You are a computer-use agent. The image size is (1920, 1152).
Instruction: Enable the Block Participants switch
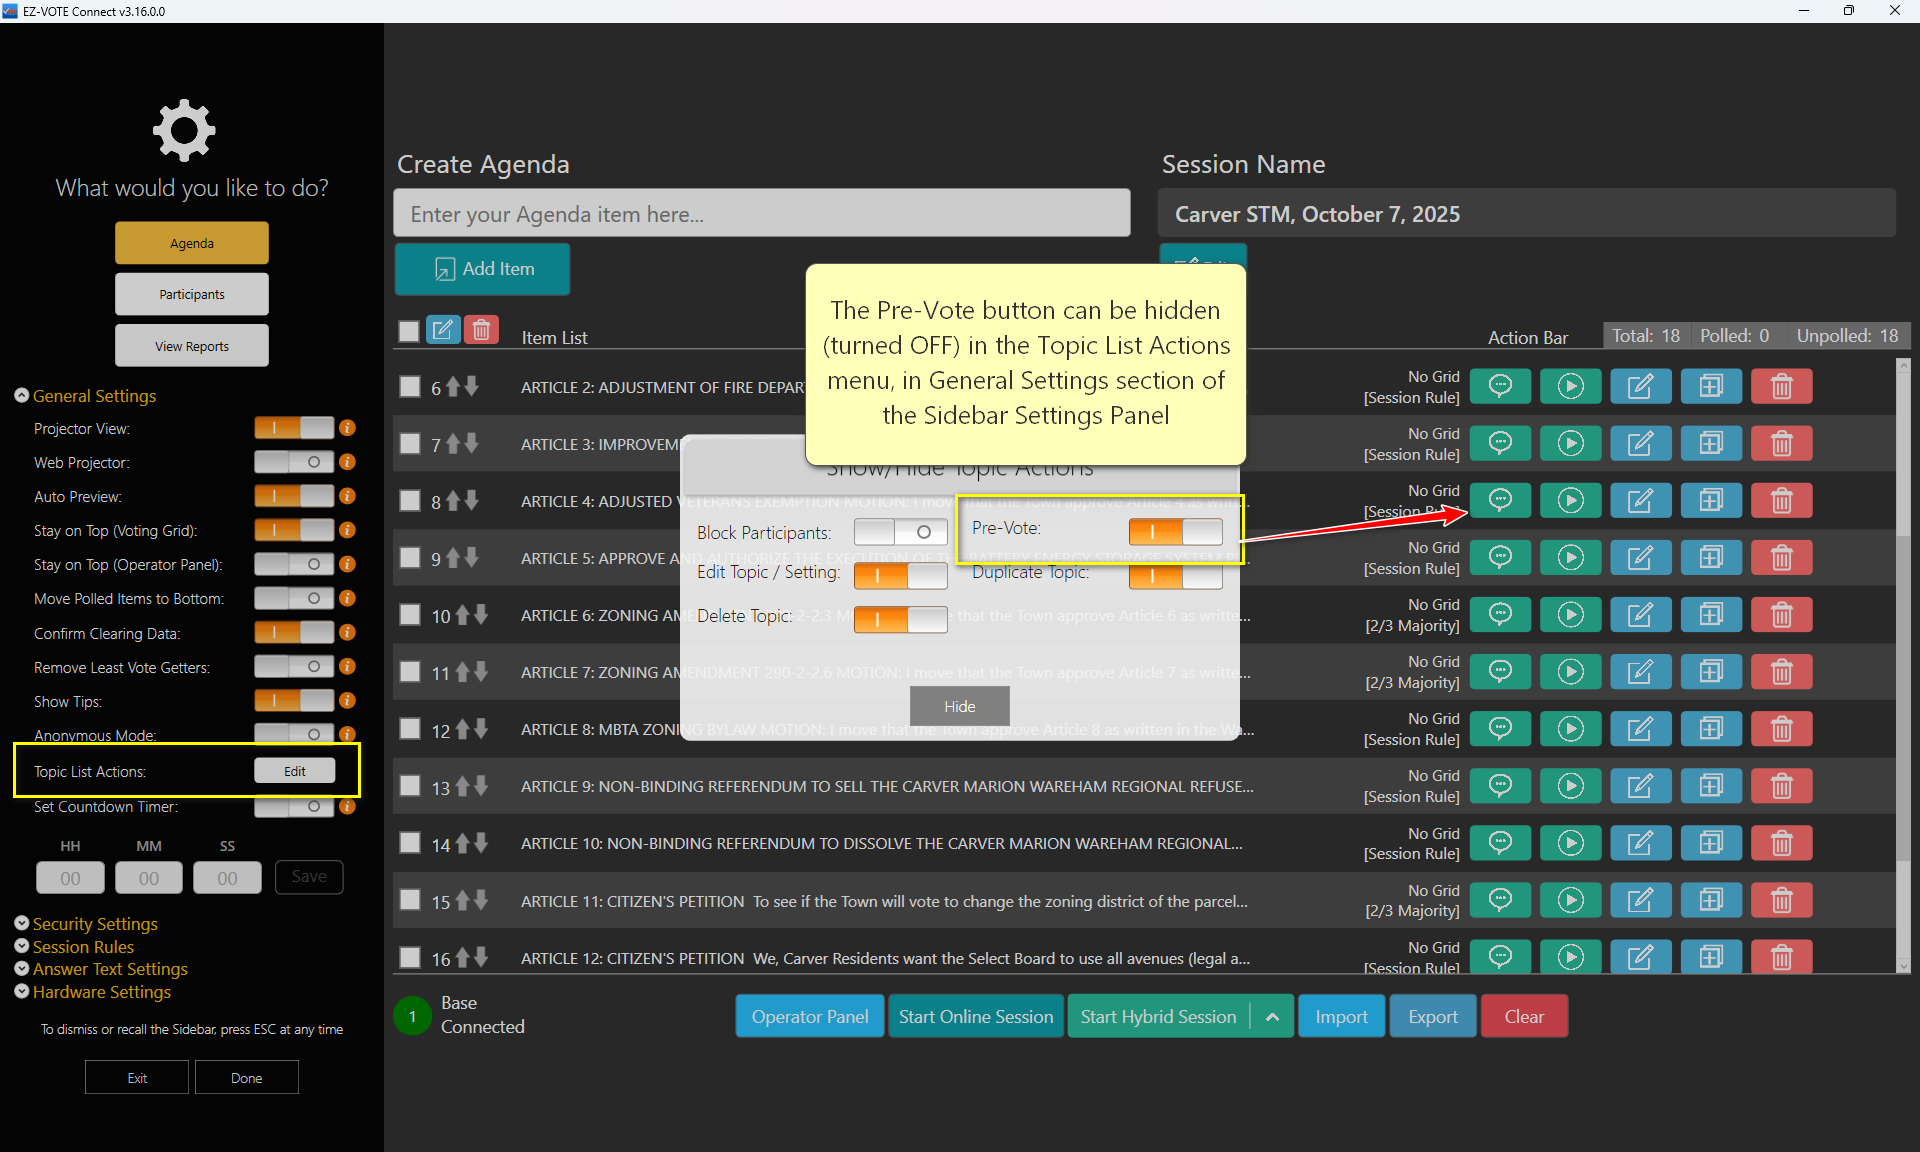pyautogui.click(x=900, y=532)
